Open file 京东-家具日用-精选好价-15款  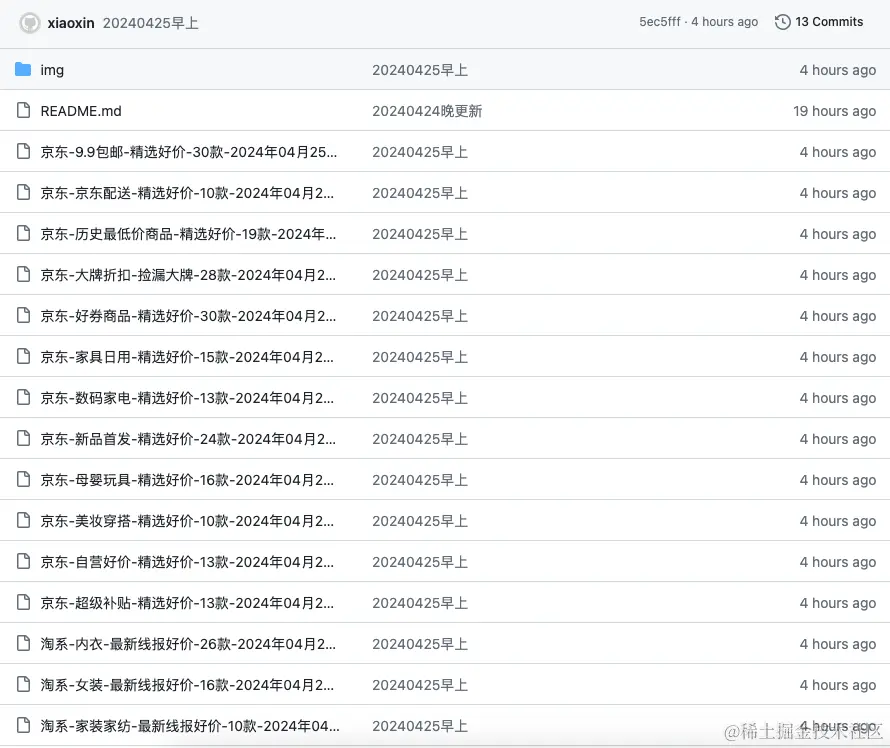(187, 357)
